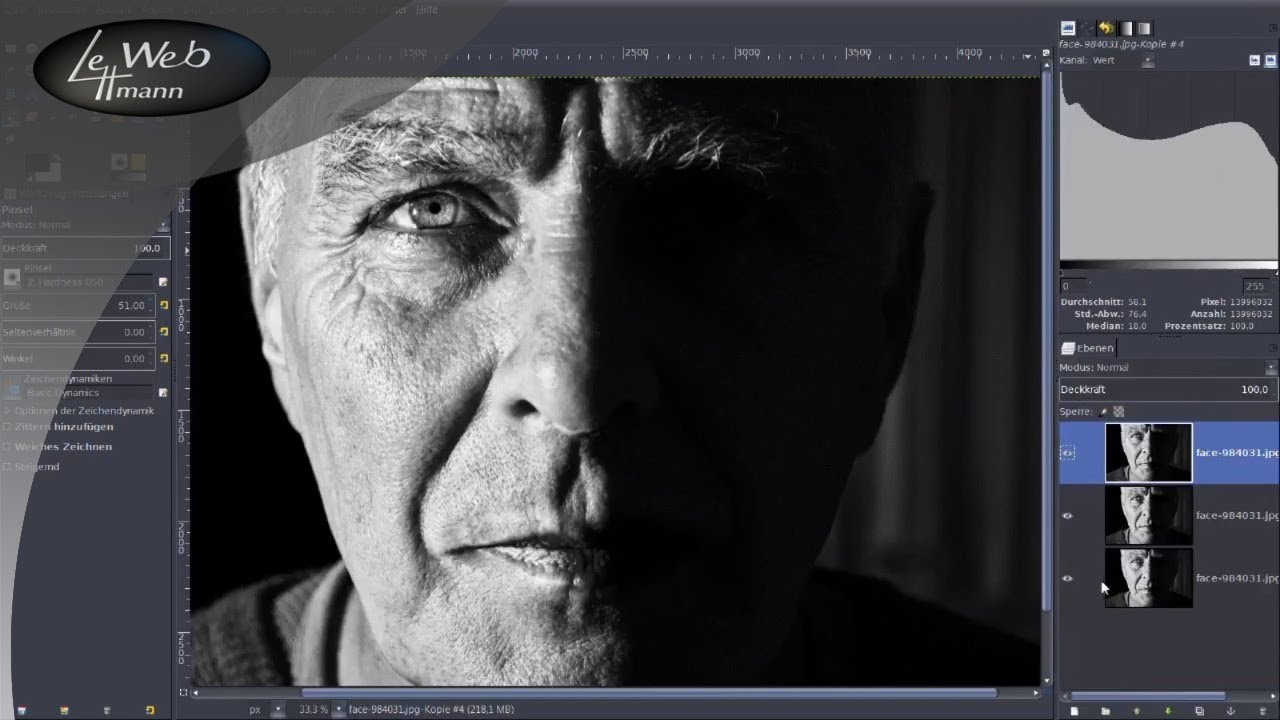1280x720 pixels.
Task: Hide the bottom face layer
Action: tap(1067, 578)
